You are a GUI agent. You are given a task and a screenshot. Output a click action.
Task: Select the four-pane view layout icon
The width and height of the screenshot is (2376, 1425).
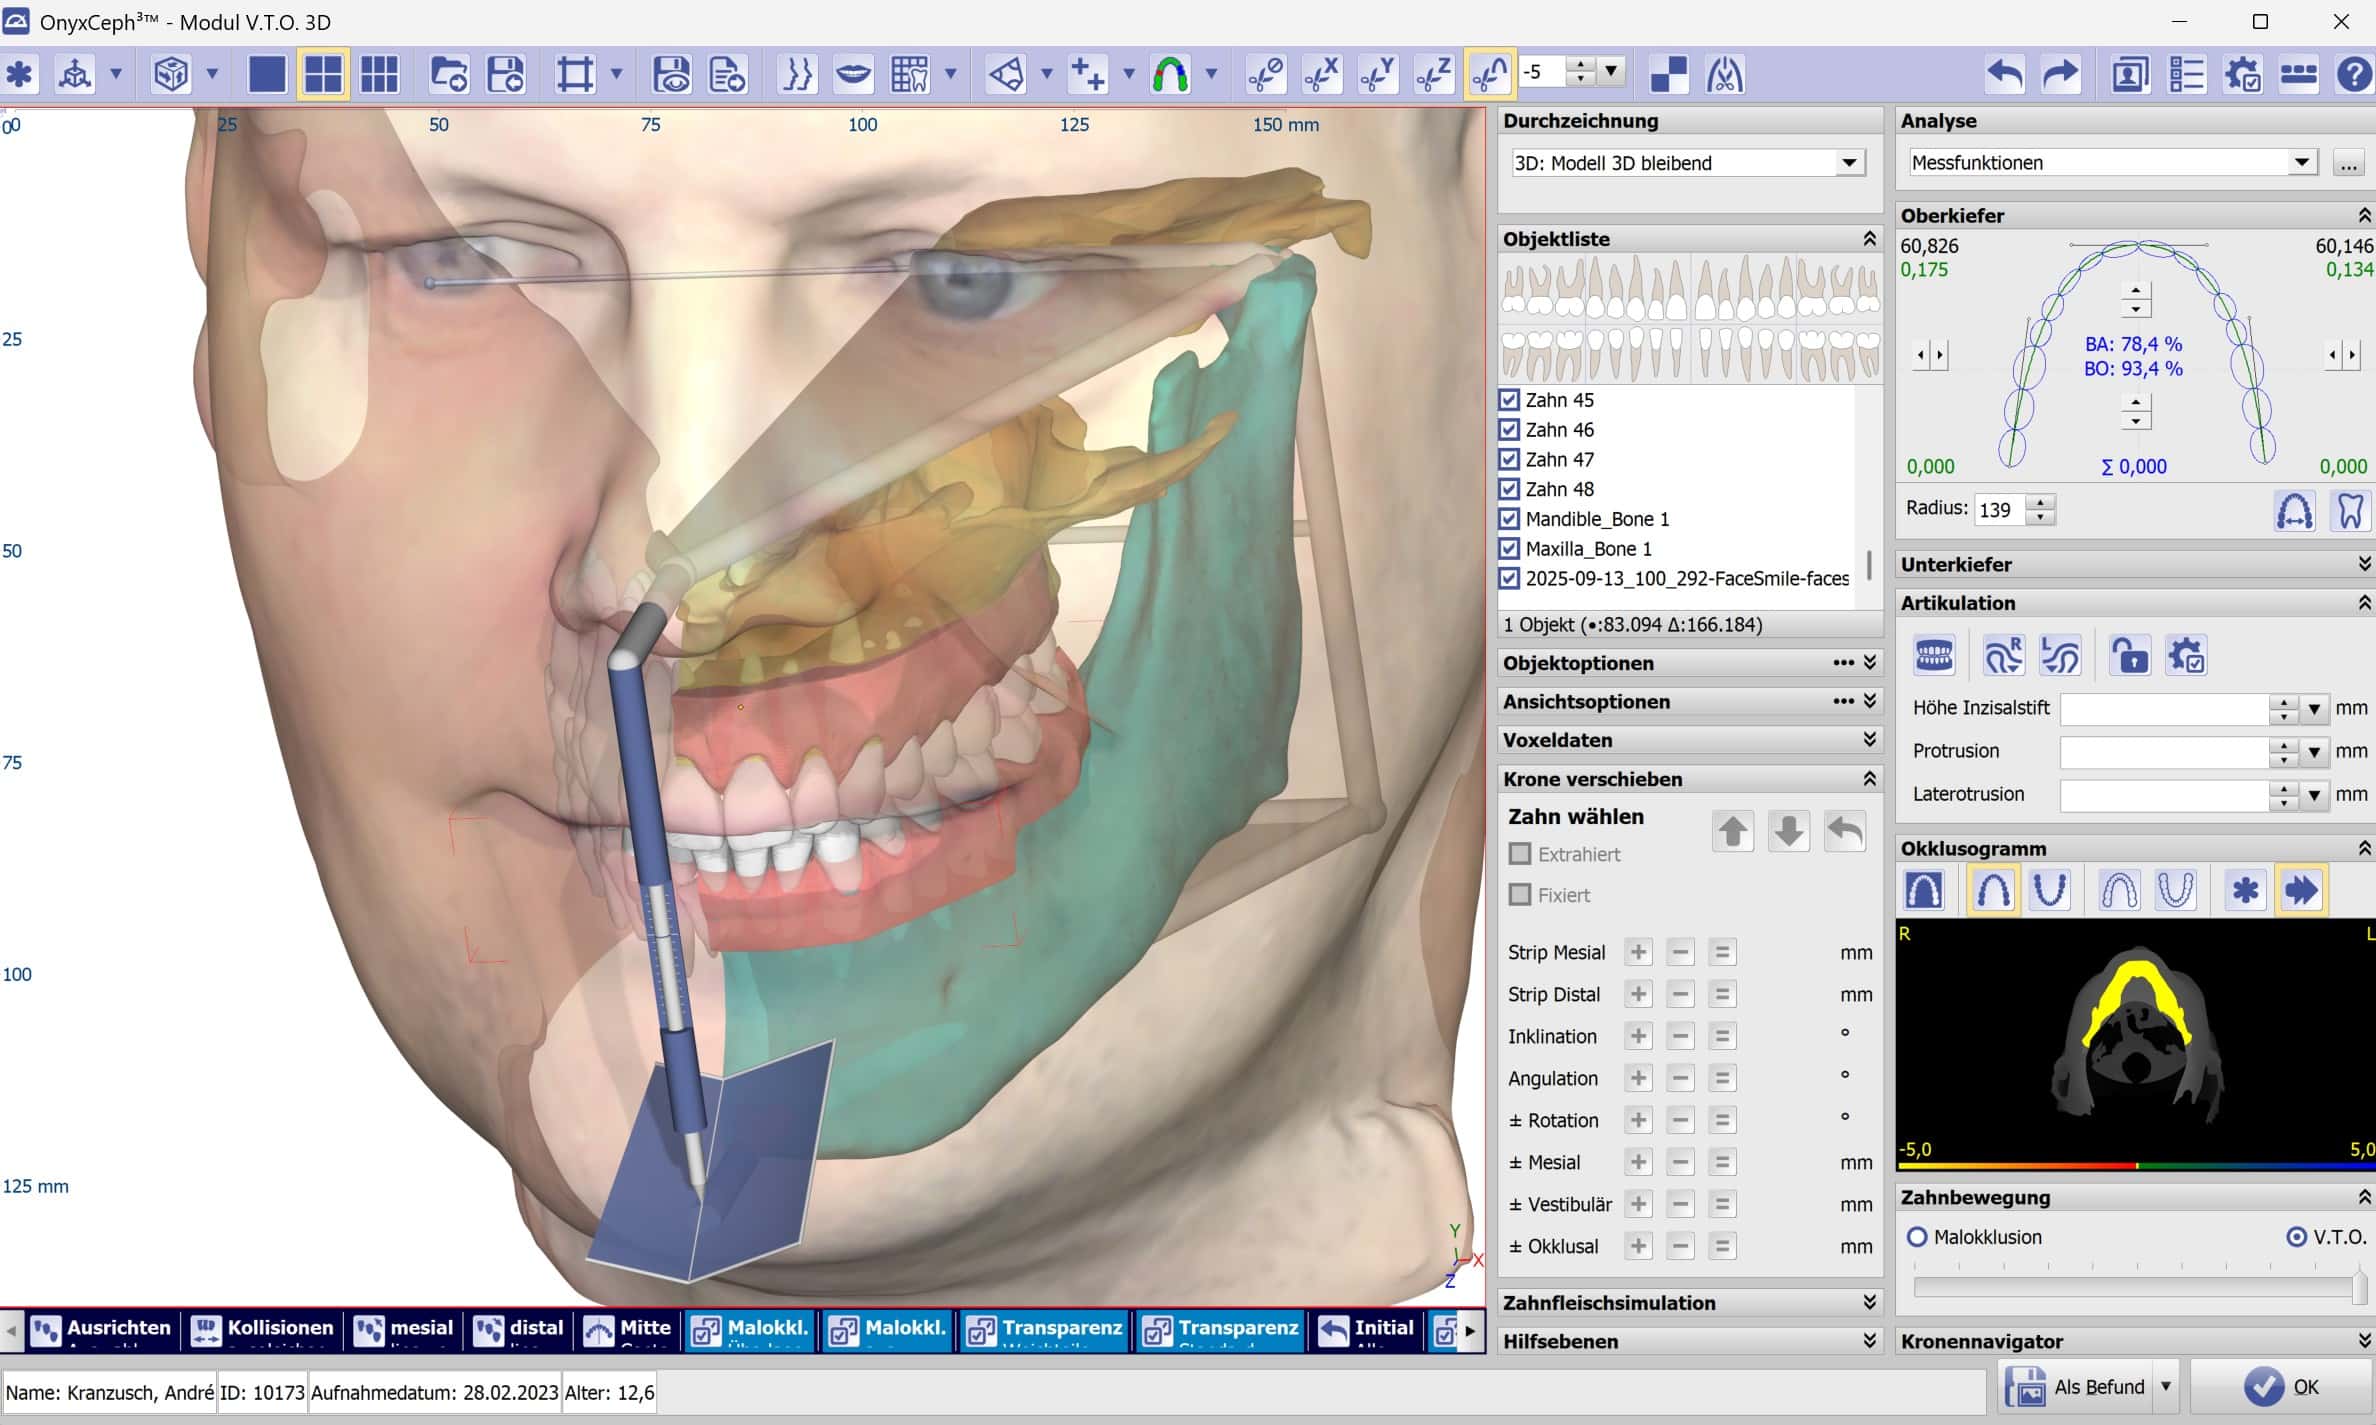323,74
